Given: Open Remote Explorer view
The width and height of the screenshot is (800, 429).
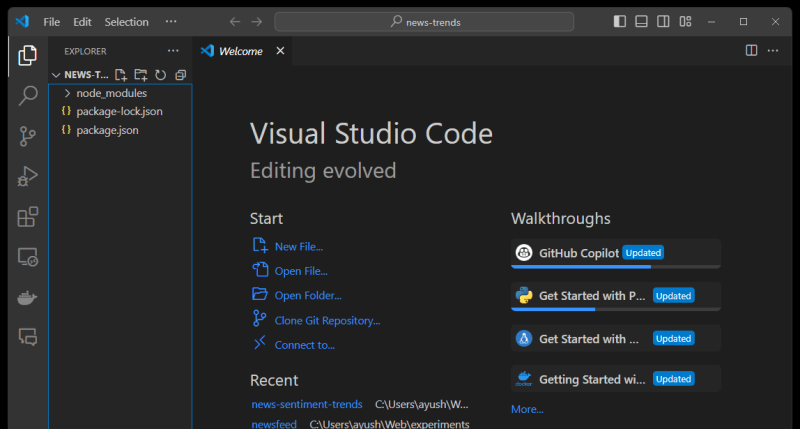Looking at the screenshot, I should [x=28, y=257].
